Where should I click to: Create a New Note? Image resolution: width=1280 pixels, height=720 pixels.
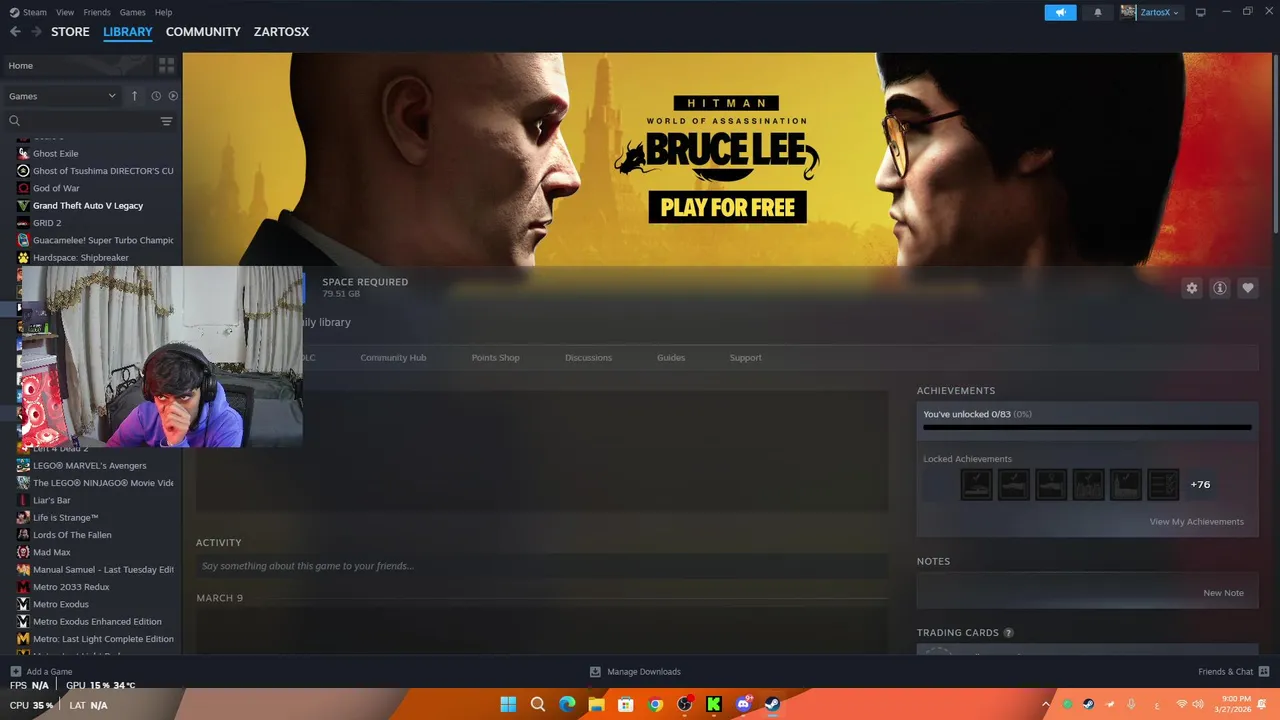pos(1223,593)
